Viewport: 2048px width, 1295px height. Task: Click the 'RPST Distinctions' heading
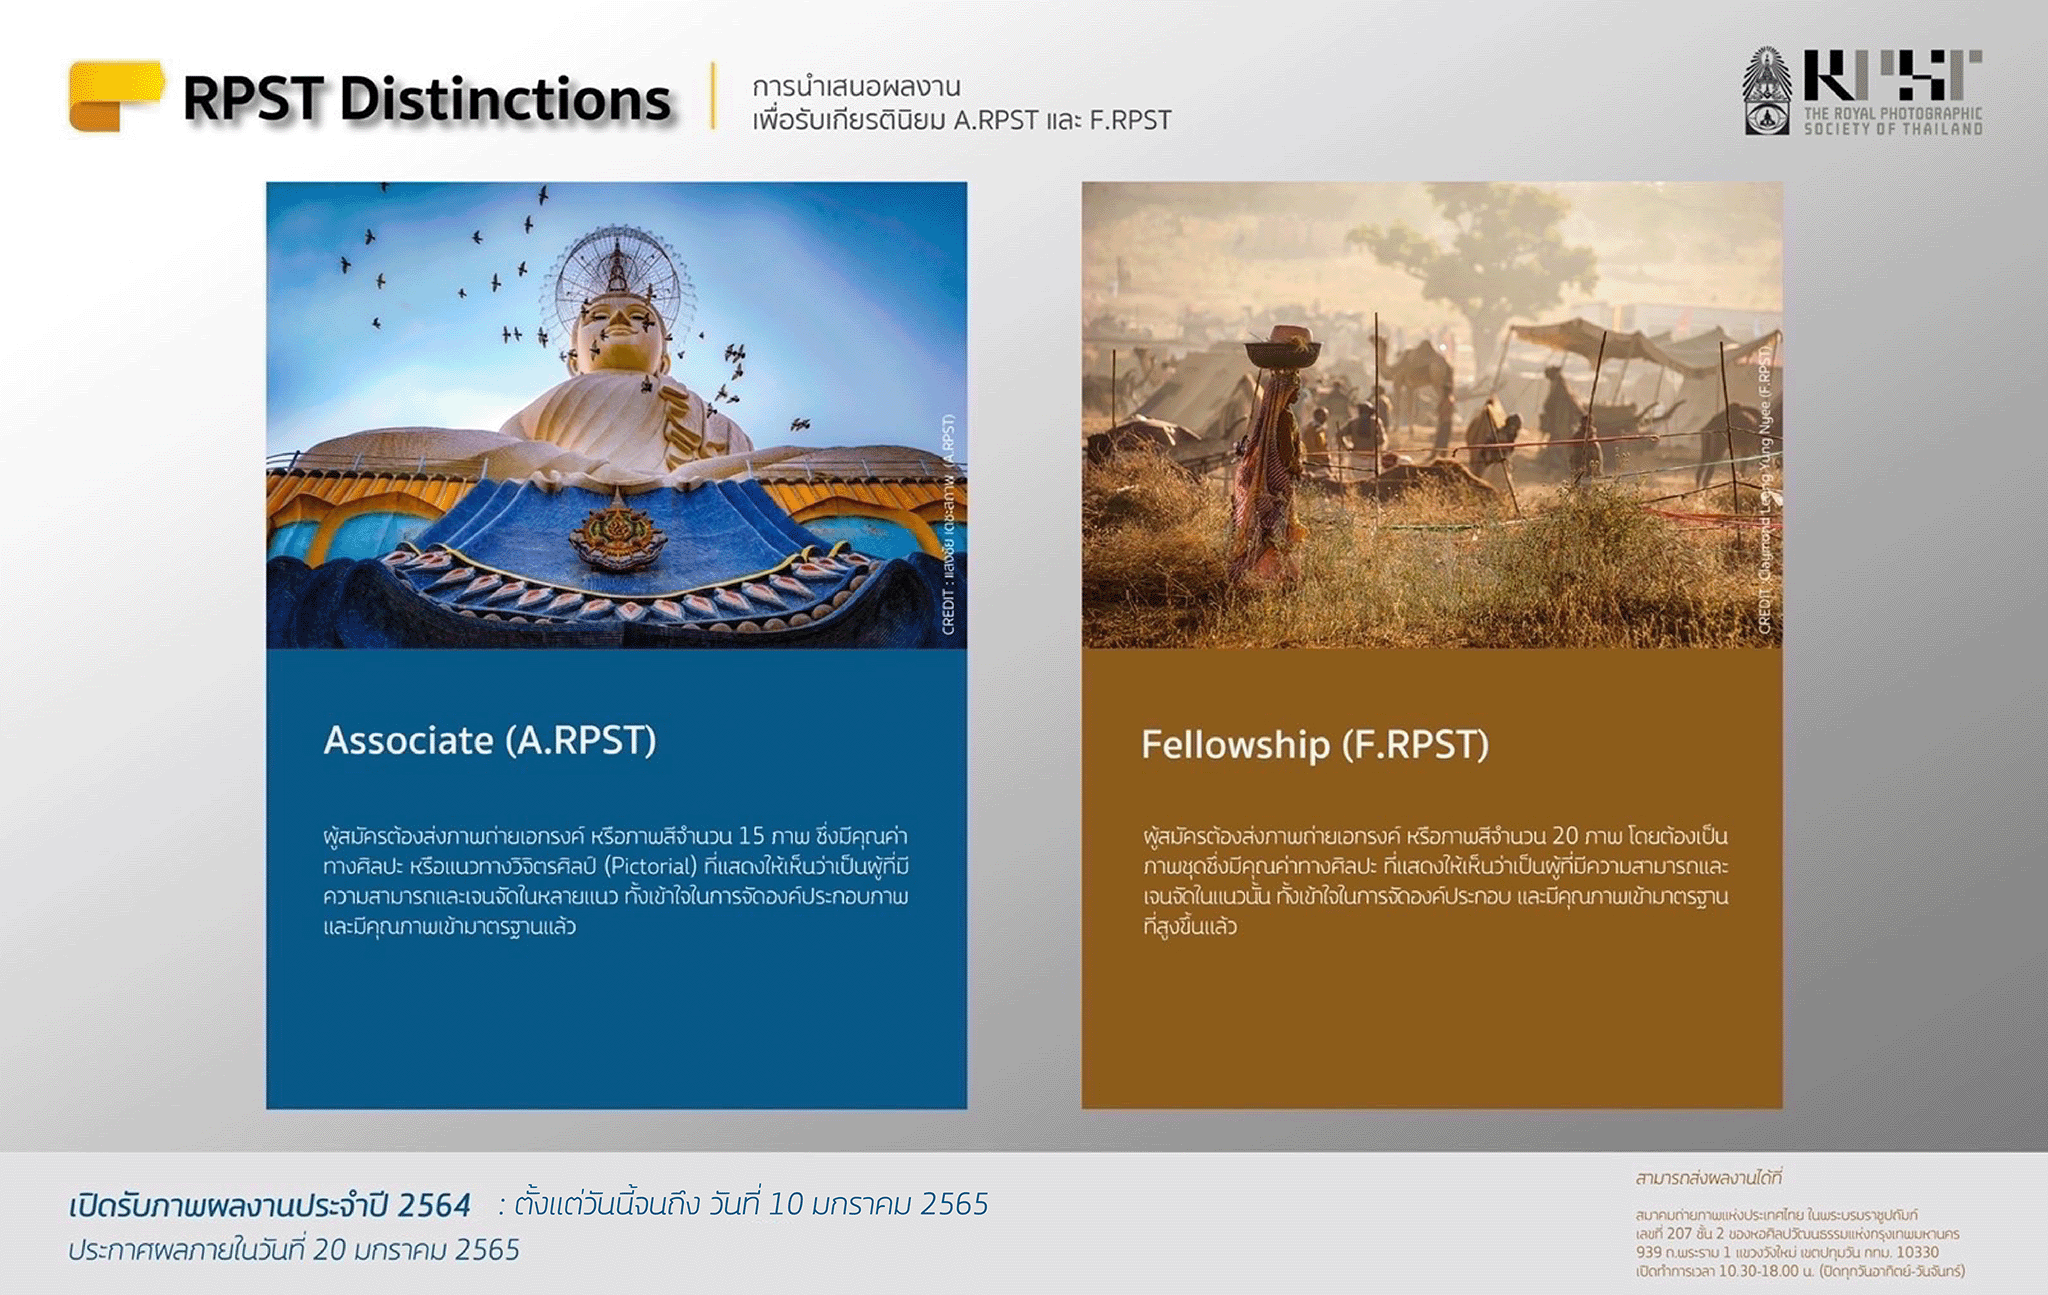(x=427, y=98)
